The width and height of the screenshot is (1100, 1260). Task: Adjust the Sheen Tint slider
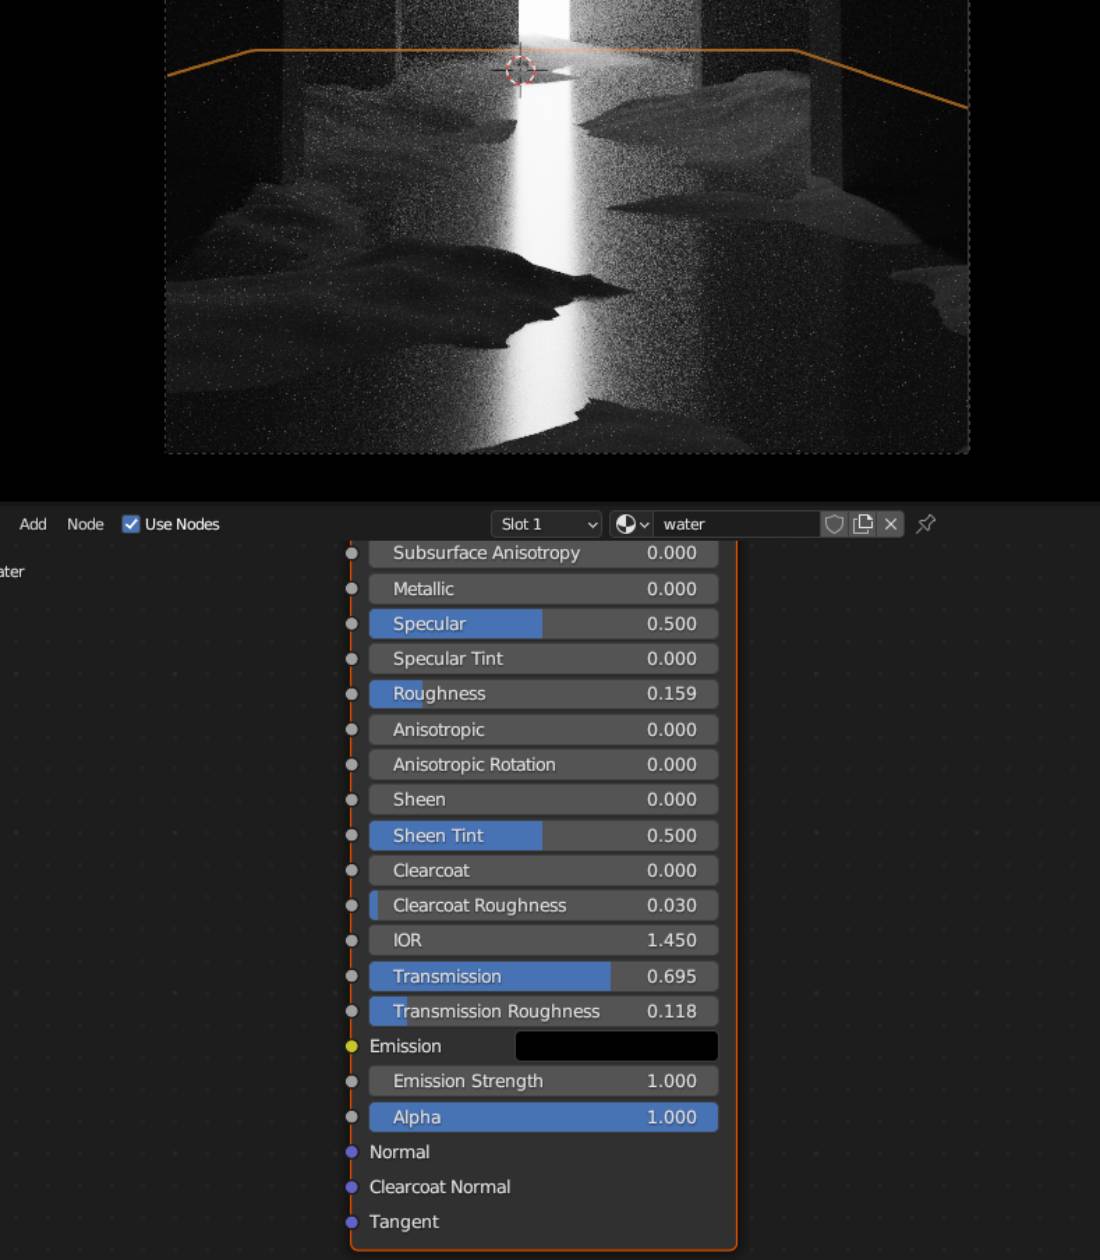[544, 836]
